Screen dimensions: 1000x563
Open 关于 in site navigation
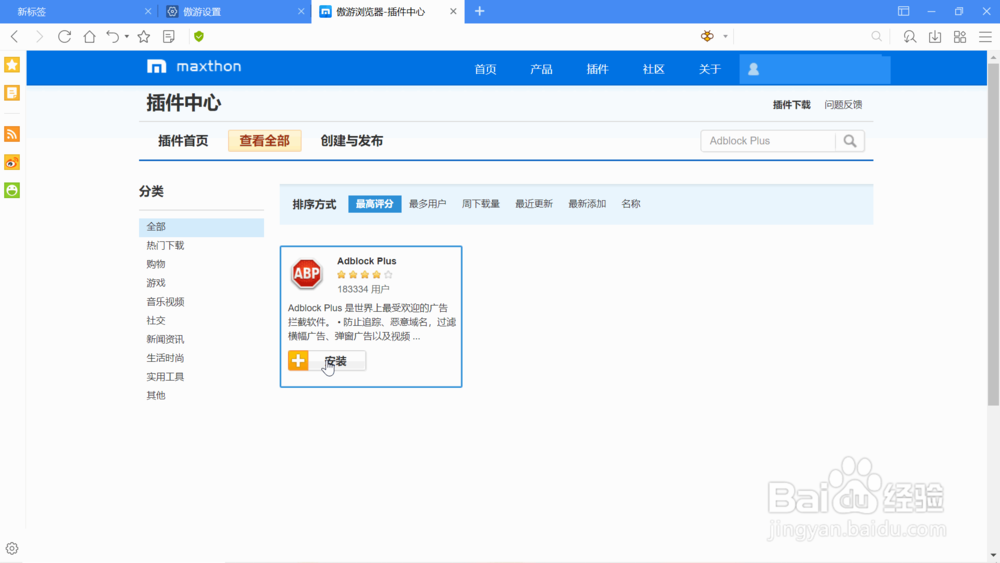pyautogui.click(x=710, y=69)
